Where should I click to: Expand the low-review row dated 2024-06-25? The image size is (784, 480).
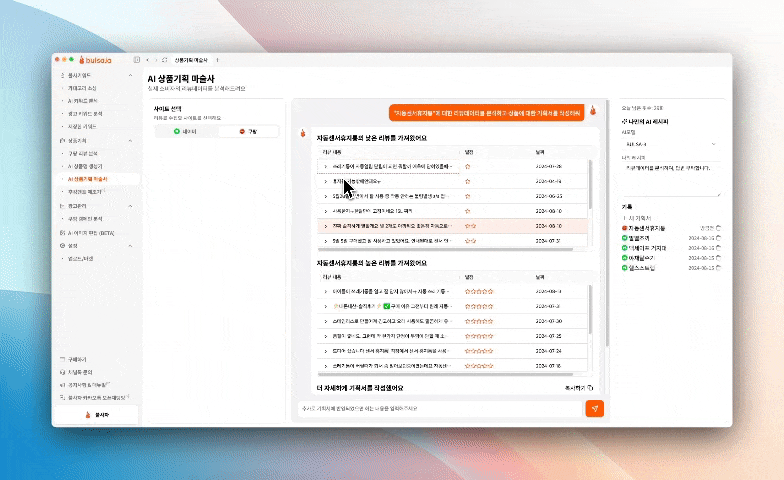click(x=326, y=196)
